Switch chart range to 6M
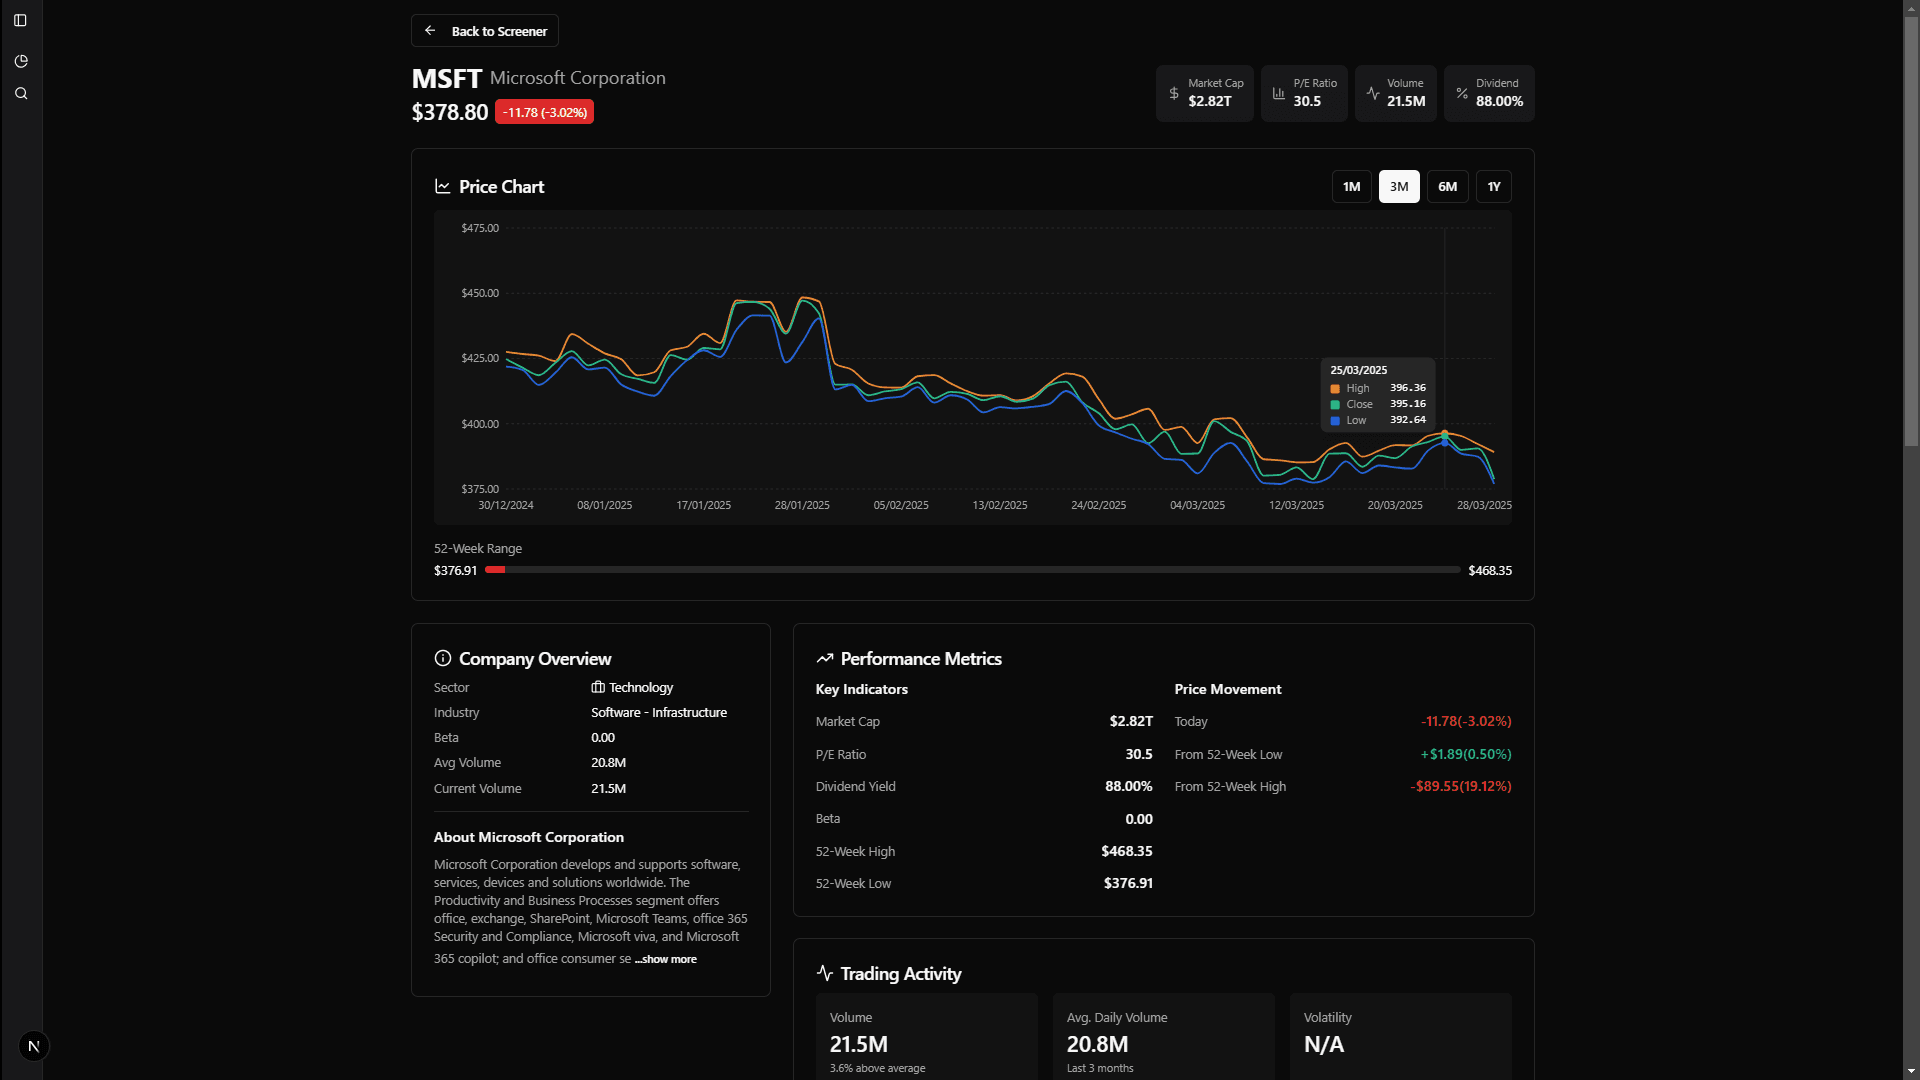The image size is (1920, 1080). (1447, 187)
